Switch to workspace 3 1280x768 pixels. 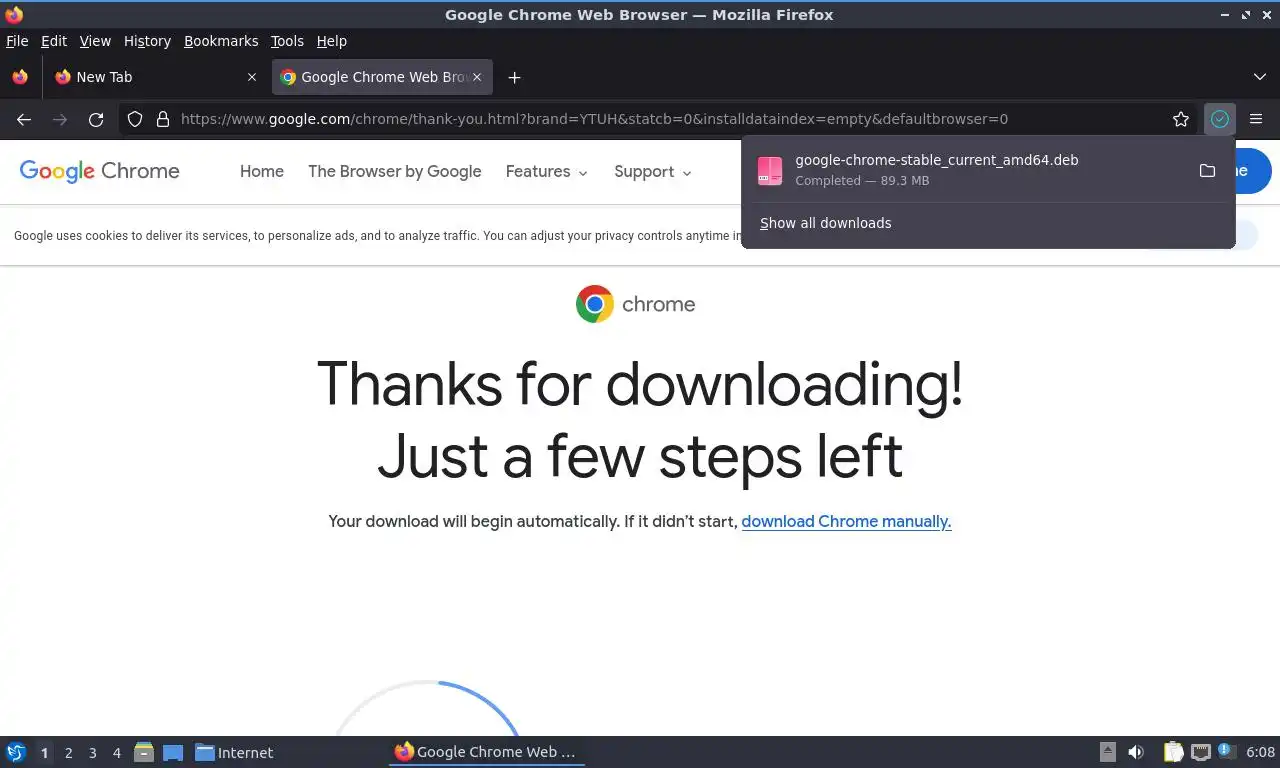[93, 753]
